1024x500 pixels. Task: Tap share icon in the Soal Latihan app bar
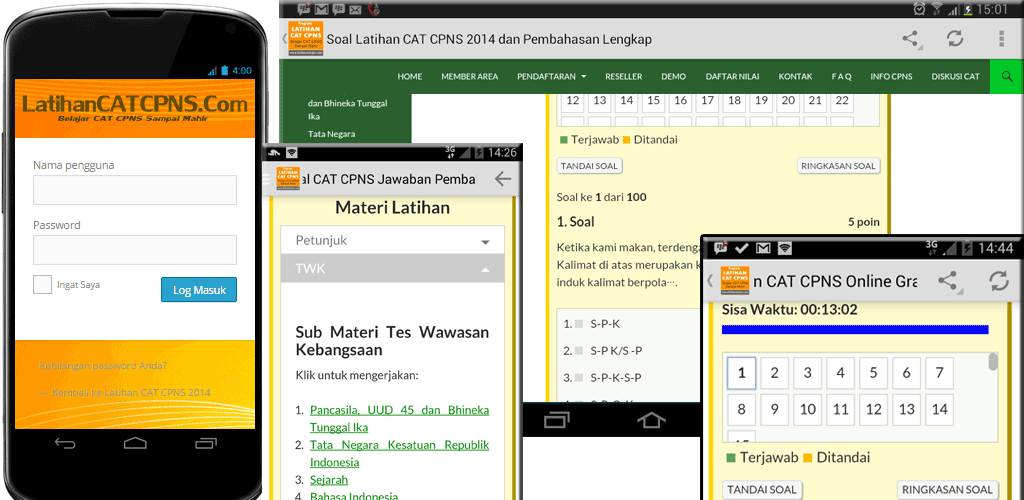pyautogui.click(x=910, y=39)
